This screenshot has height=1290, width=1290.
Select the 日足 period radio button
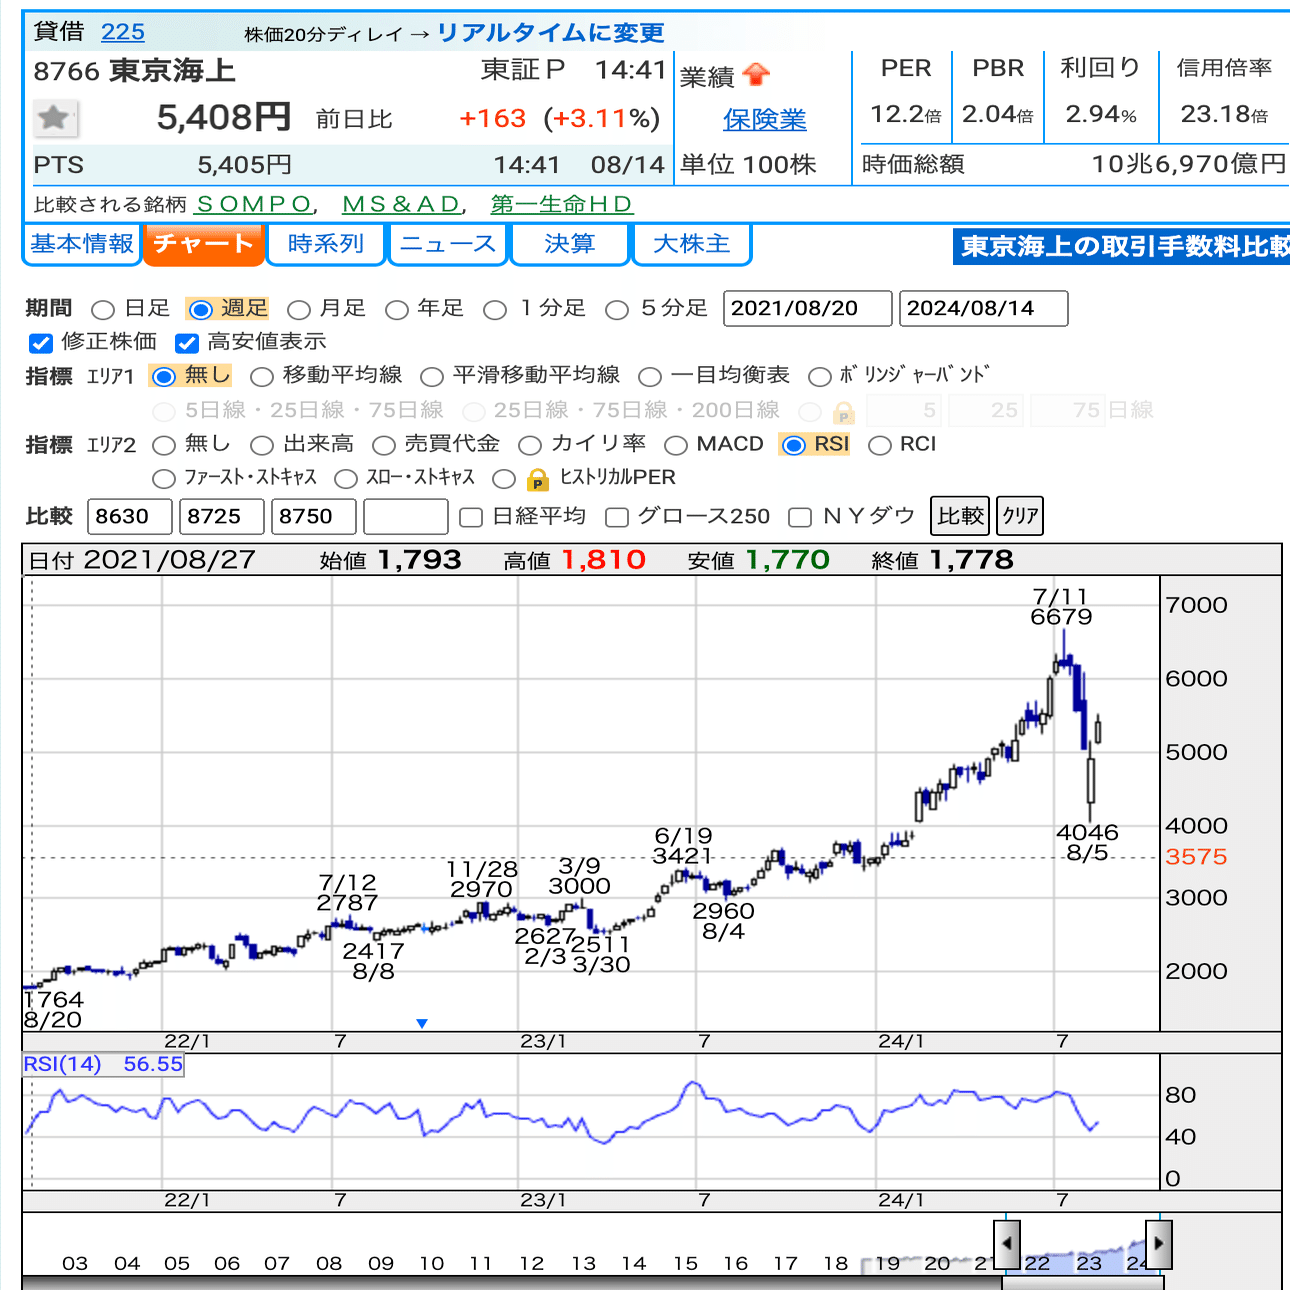pyautogui.click(x=103, y=309)
